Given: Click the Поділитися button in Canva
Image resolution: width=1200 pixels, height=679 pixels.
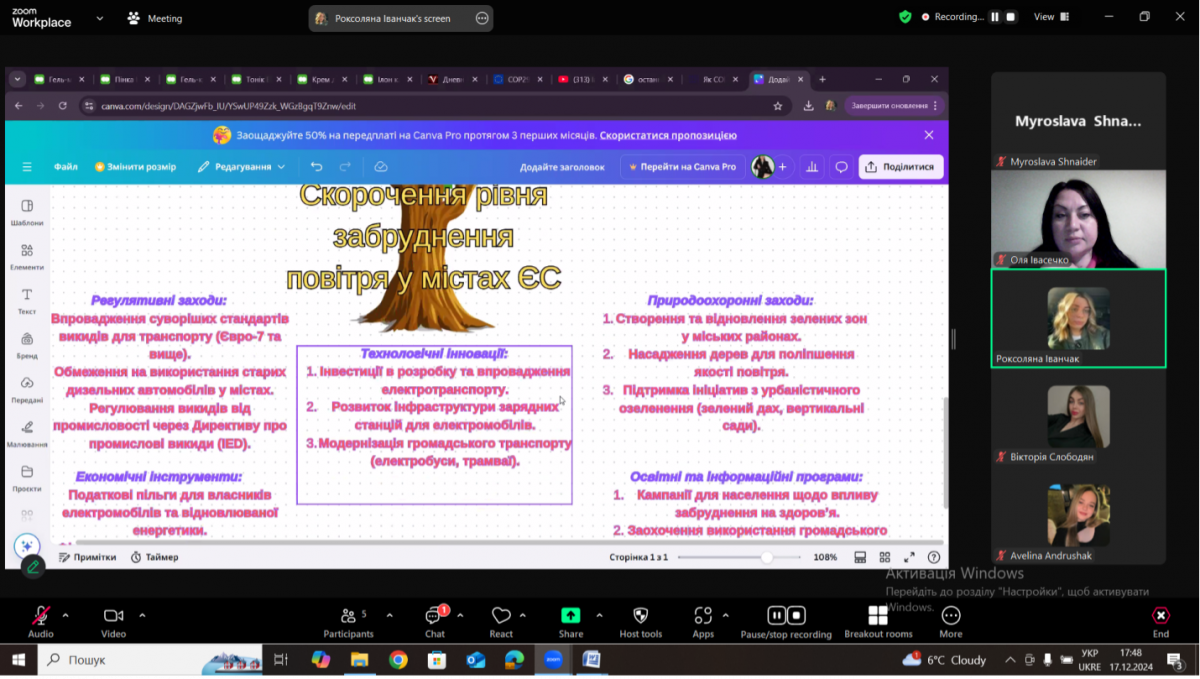Looking at the screenshot, I should [901, 167].
